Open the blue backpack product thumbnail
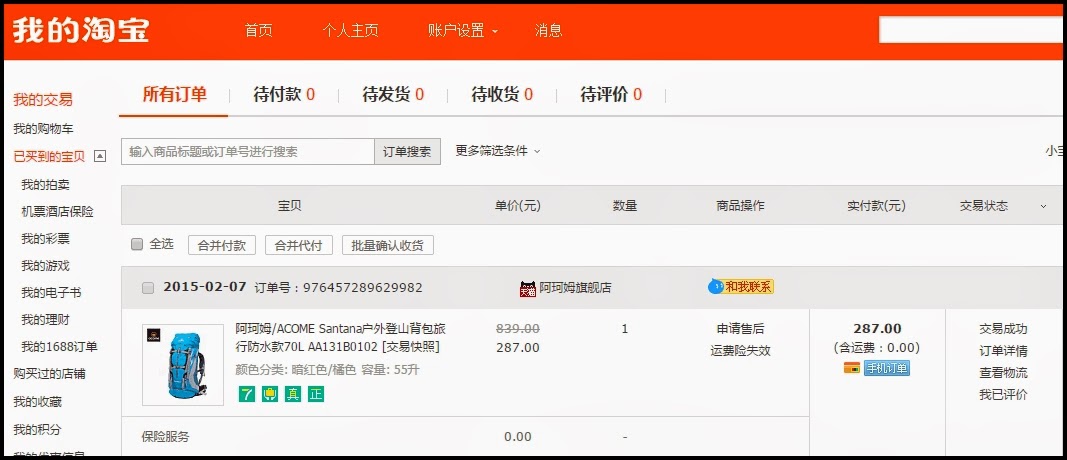This screenshot has width=1067, height=460. (x=182, y=365)
